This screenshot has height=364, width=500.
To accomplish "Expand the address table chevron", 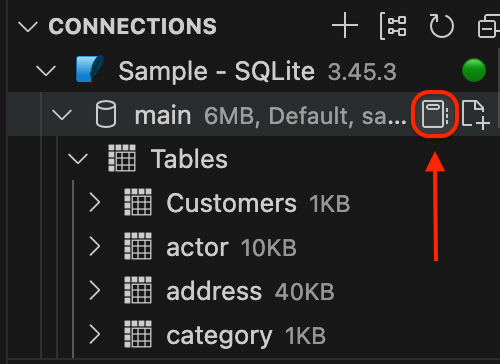I will tap(95, 291).
